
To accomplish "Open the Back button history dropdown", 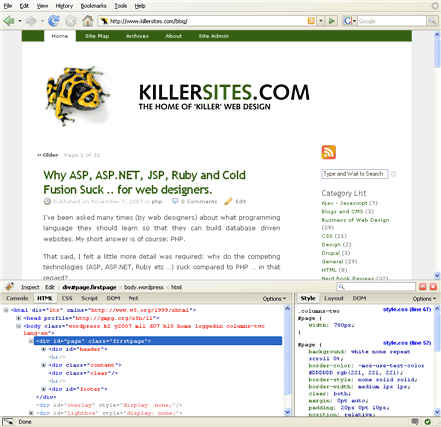I will click(20, 21).
